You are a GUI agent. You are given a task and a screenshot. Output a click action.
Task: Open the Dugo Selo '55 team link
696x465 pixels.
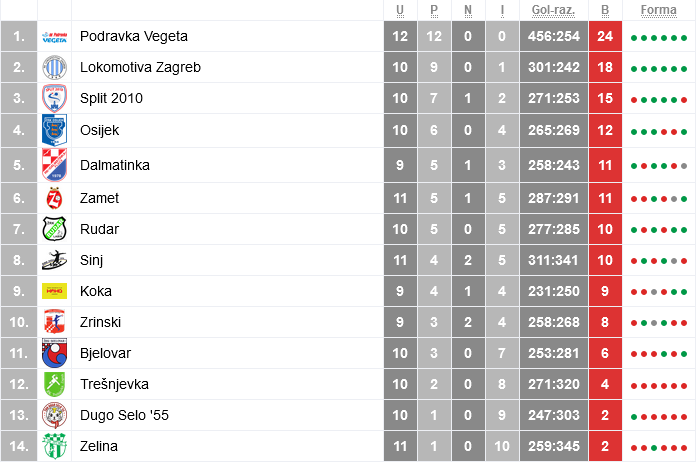tap(124, 415)
